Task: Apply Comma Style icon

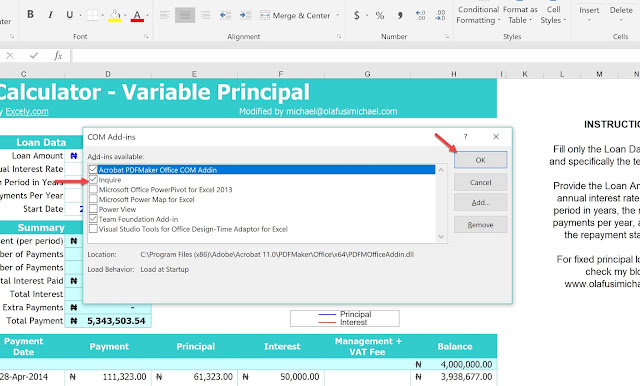Action: 400,16
